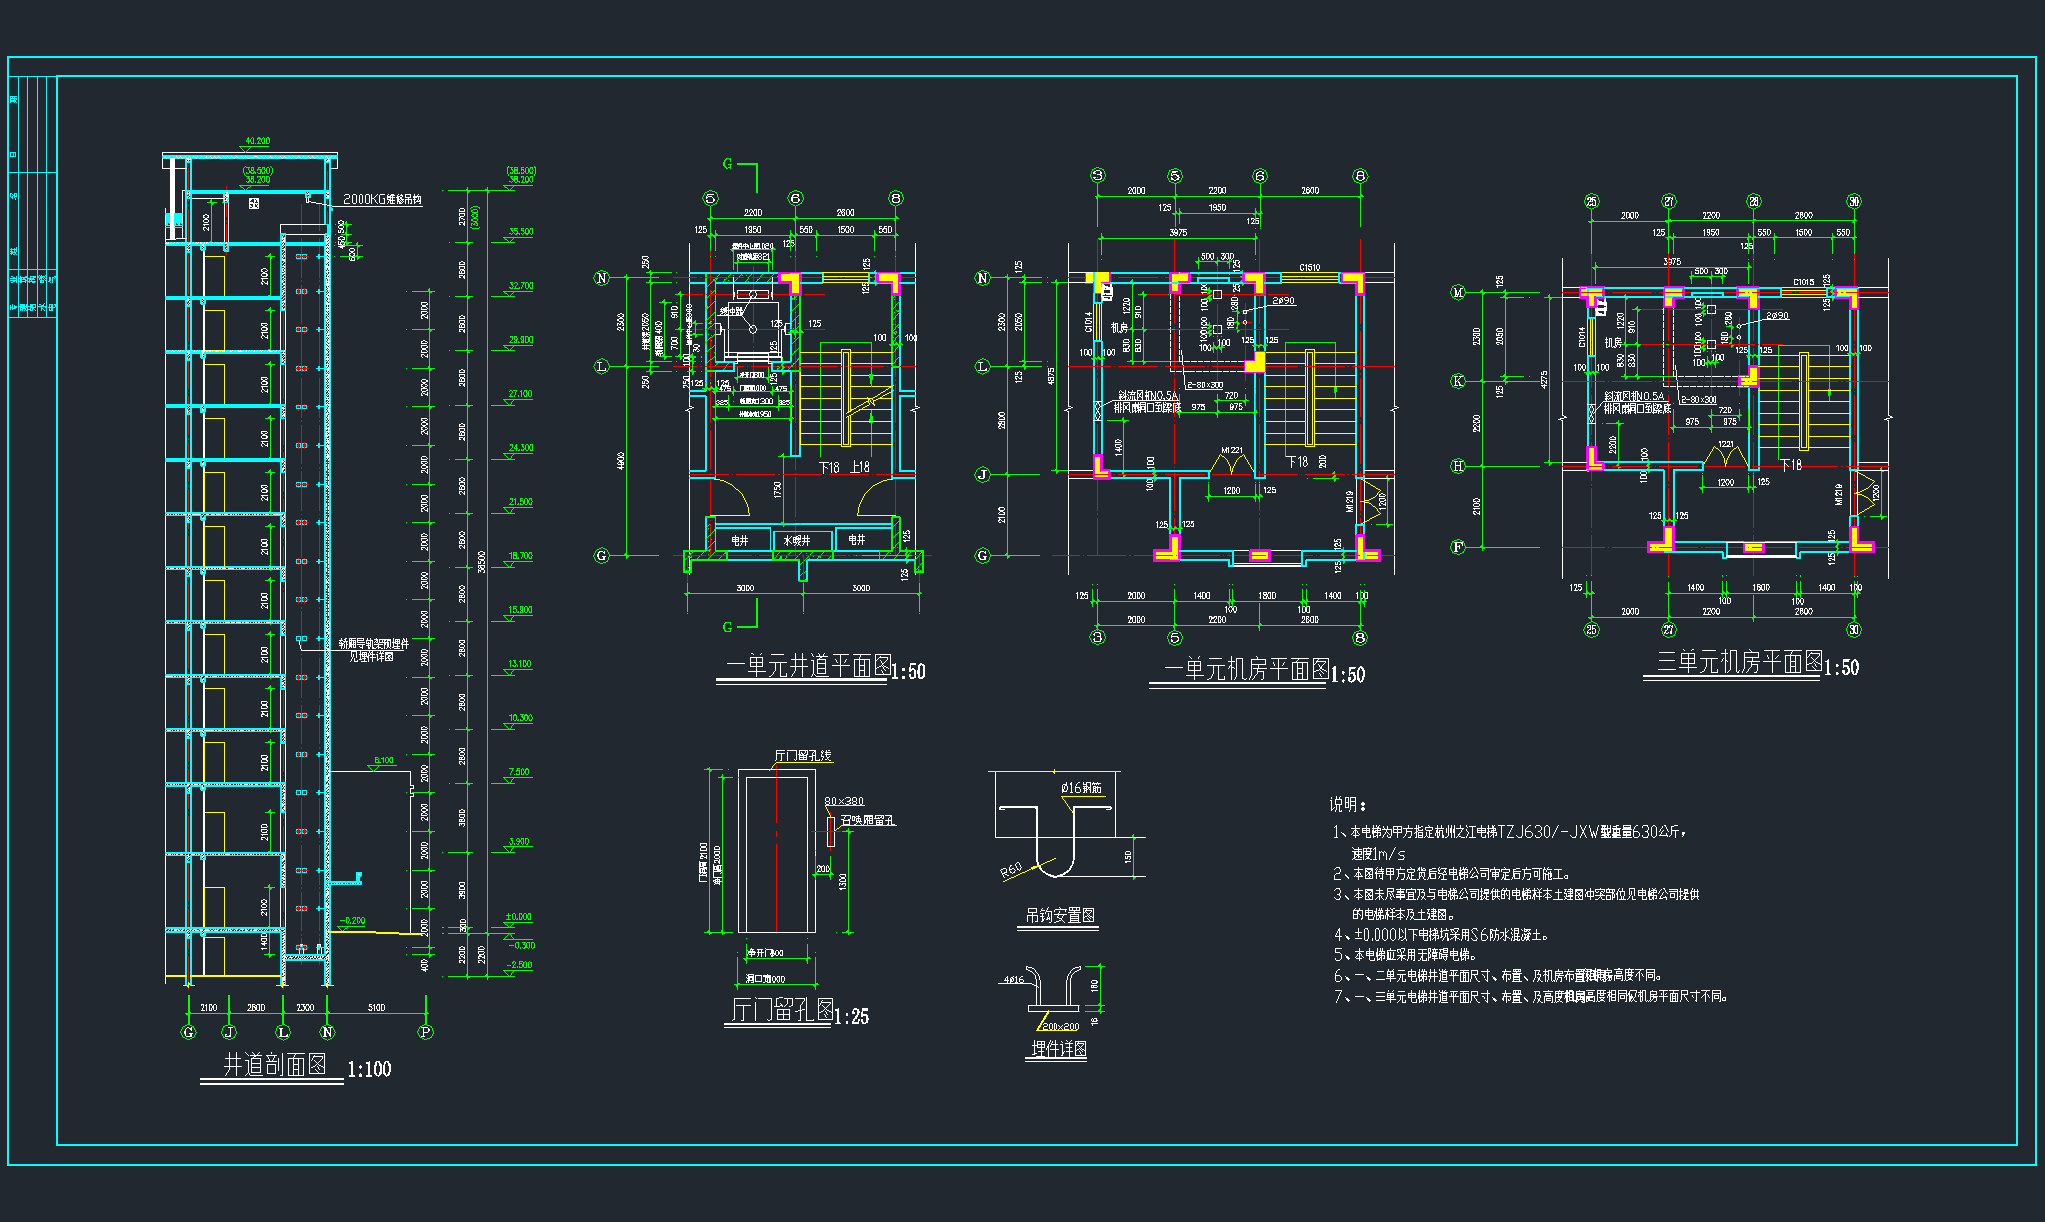
Task: Click the 6.100 elevation label in section
Action: point(384,760)
